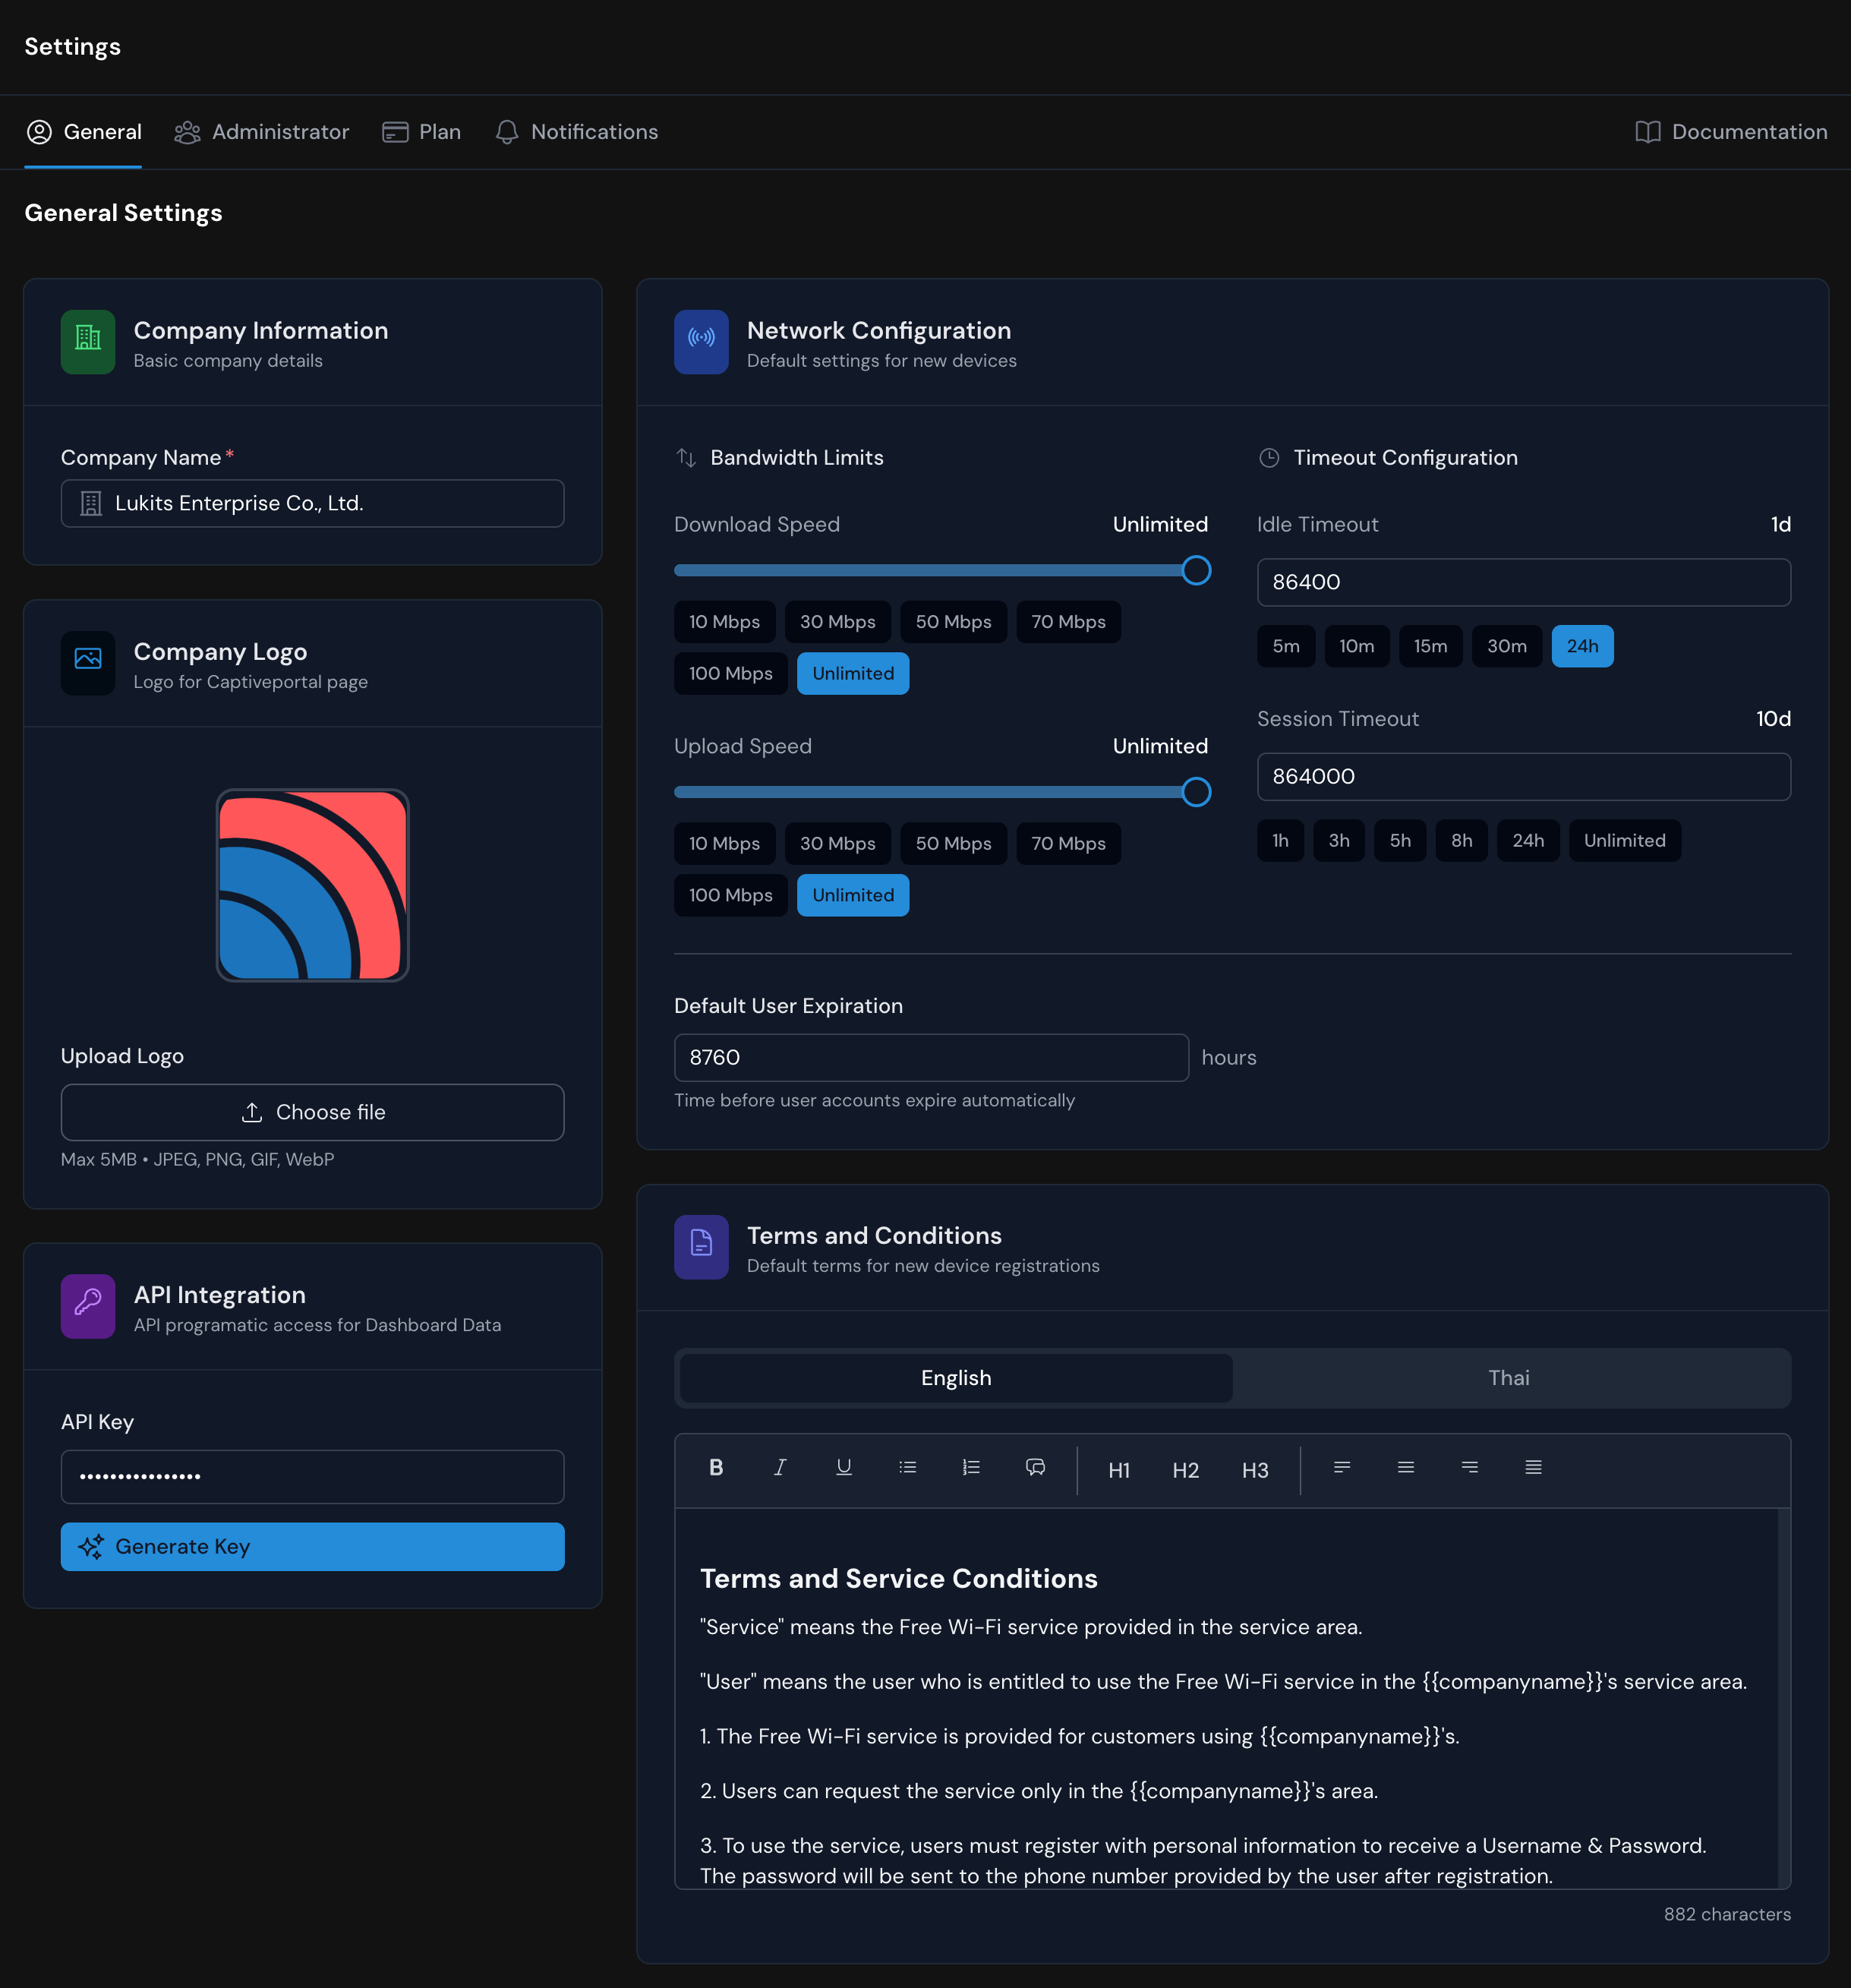Open Documentation from the top bar

[x=1732, y=131]
